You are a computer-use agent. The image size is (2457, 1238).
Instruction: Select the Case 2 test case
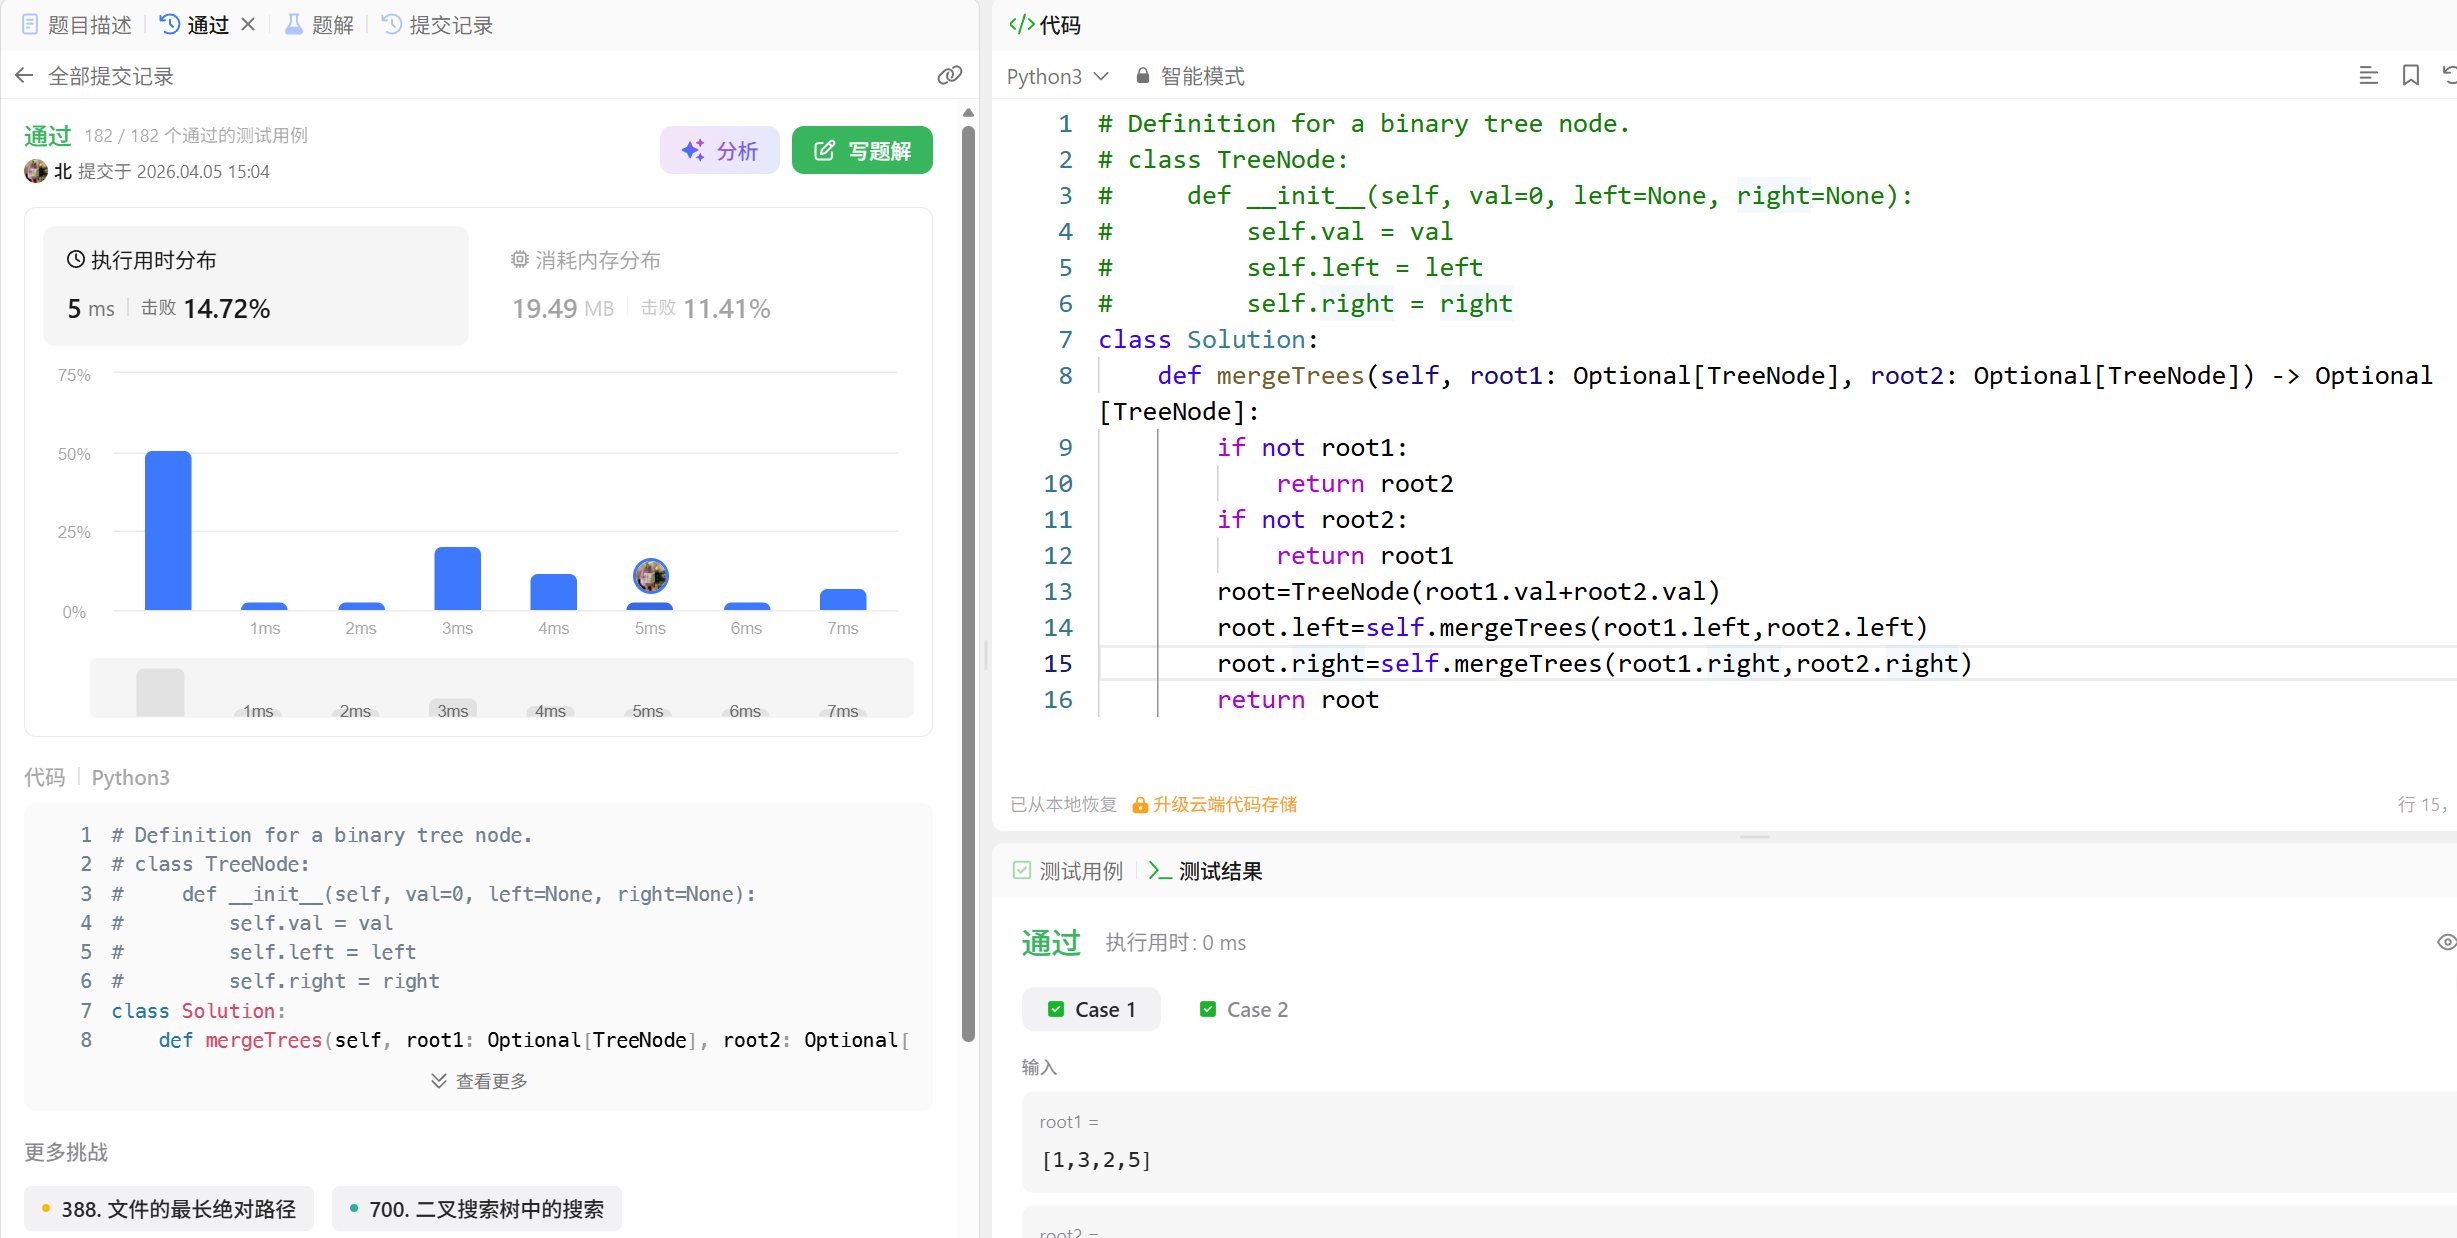click(1243, 1009)
